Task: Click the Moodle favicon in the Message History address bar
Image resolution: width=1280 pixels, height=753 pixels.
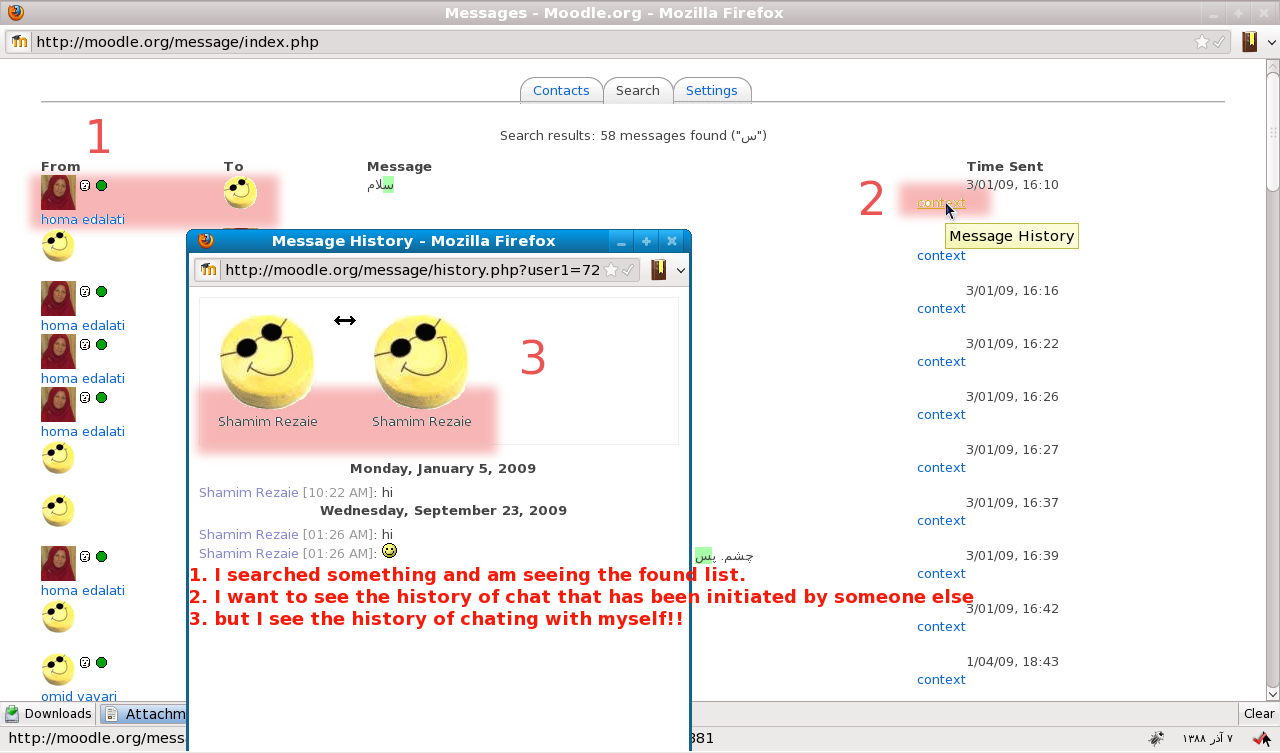Action: pos(208,270)
